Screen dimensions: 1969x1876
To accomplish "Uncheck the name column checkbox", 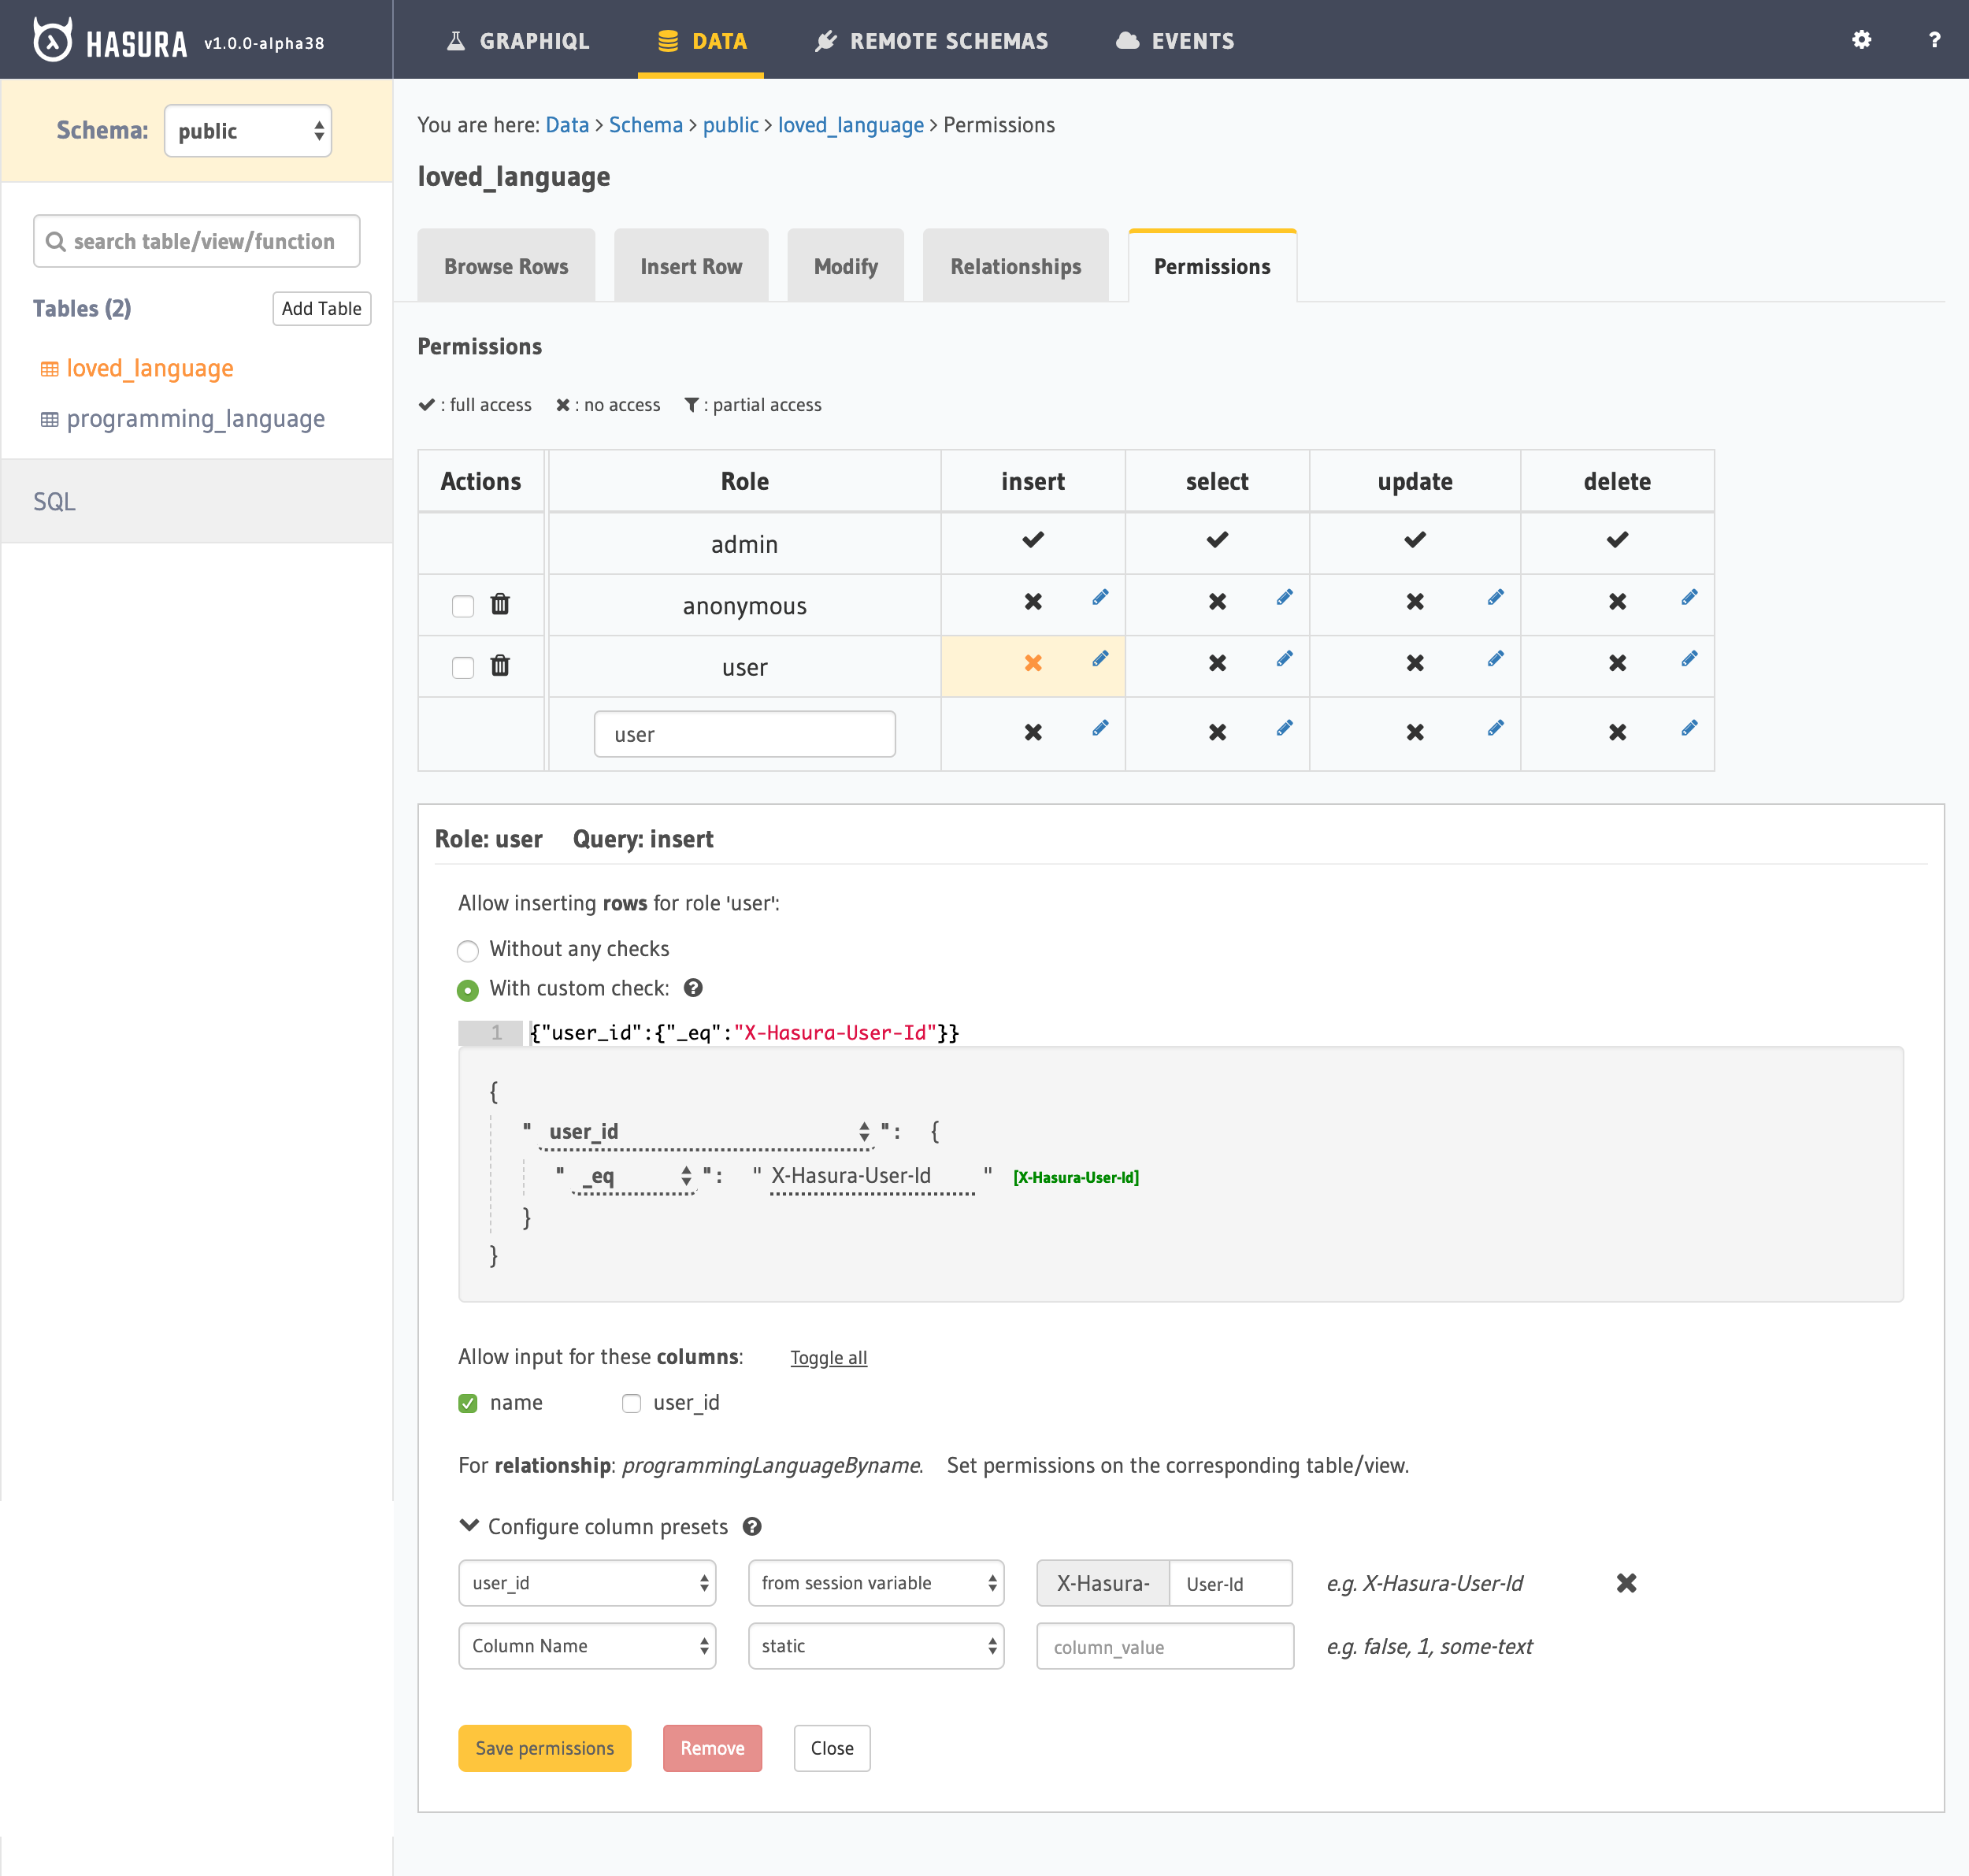I will (x=467, y=1403).
